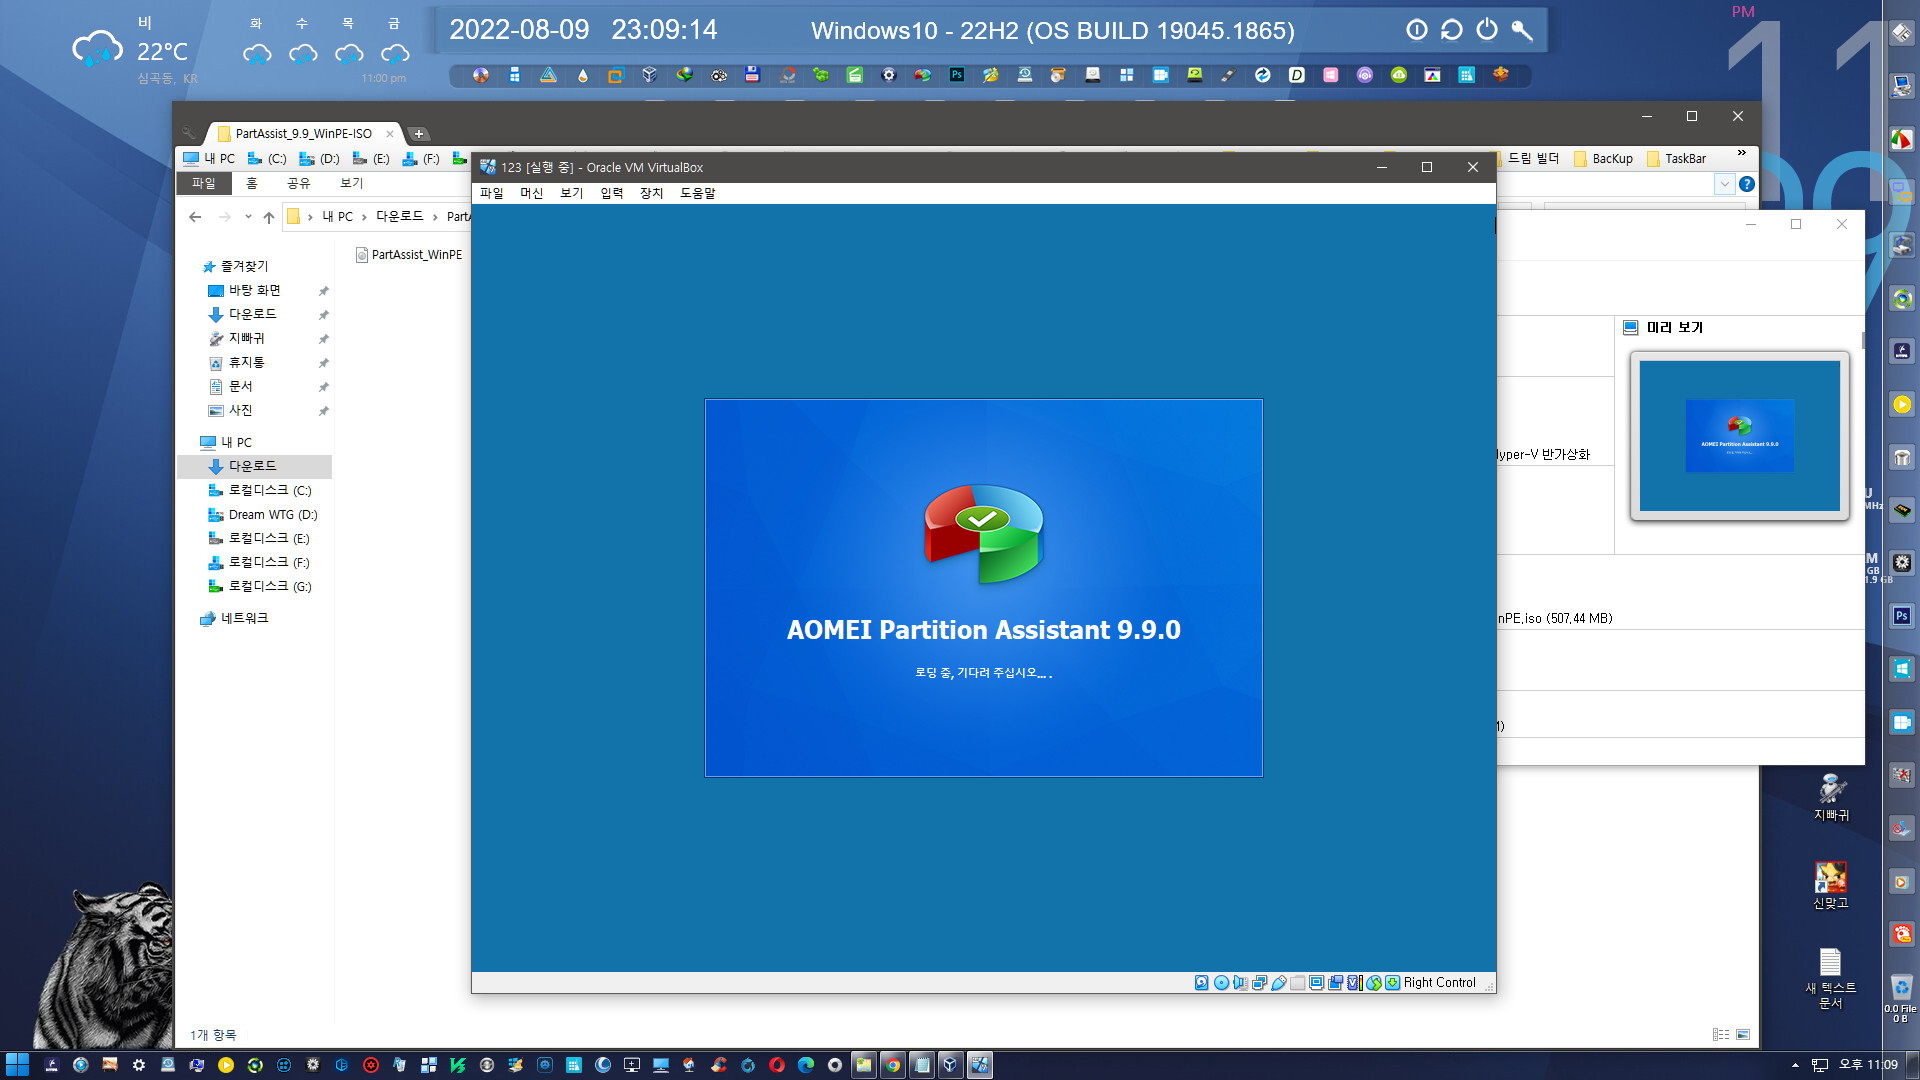Click the audio indicator in VirtualBox status bar
The height and width of the screenshot is (1080, 1920).
point(1240,983)
